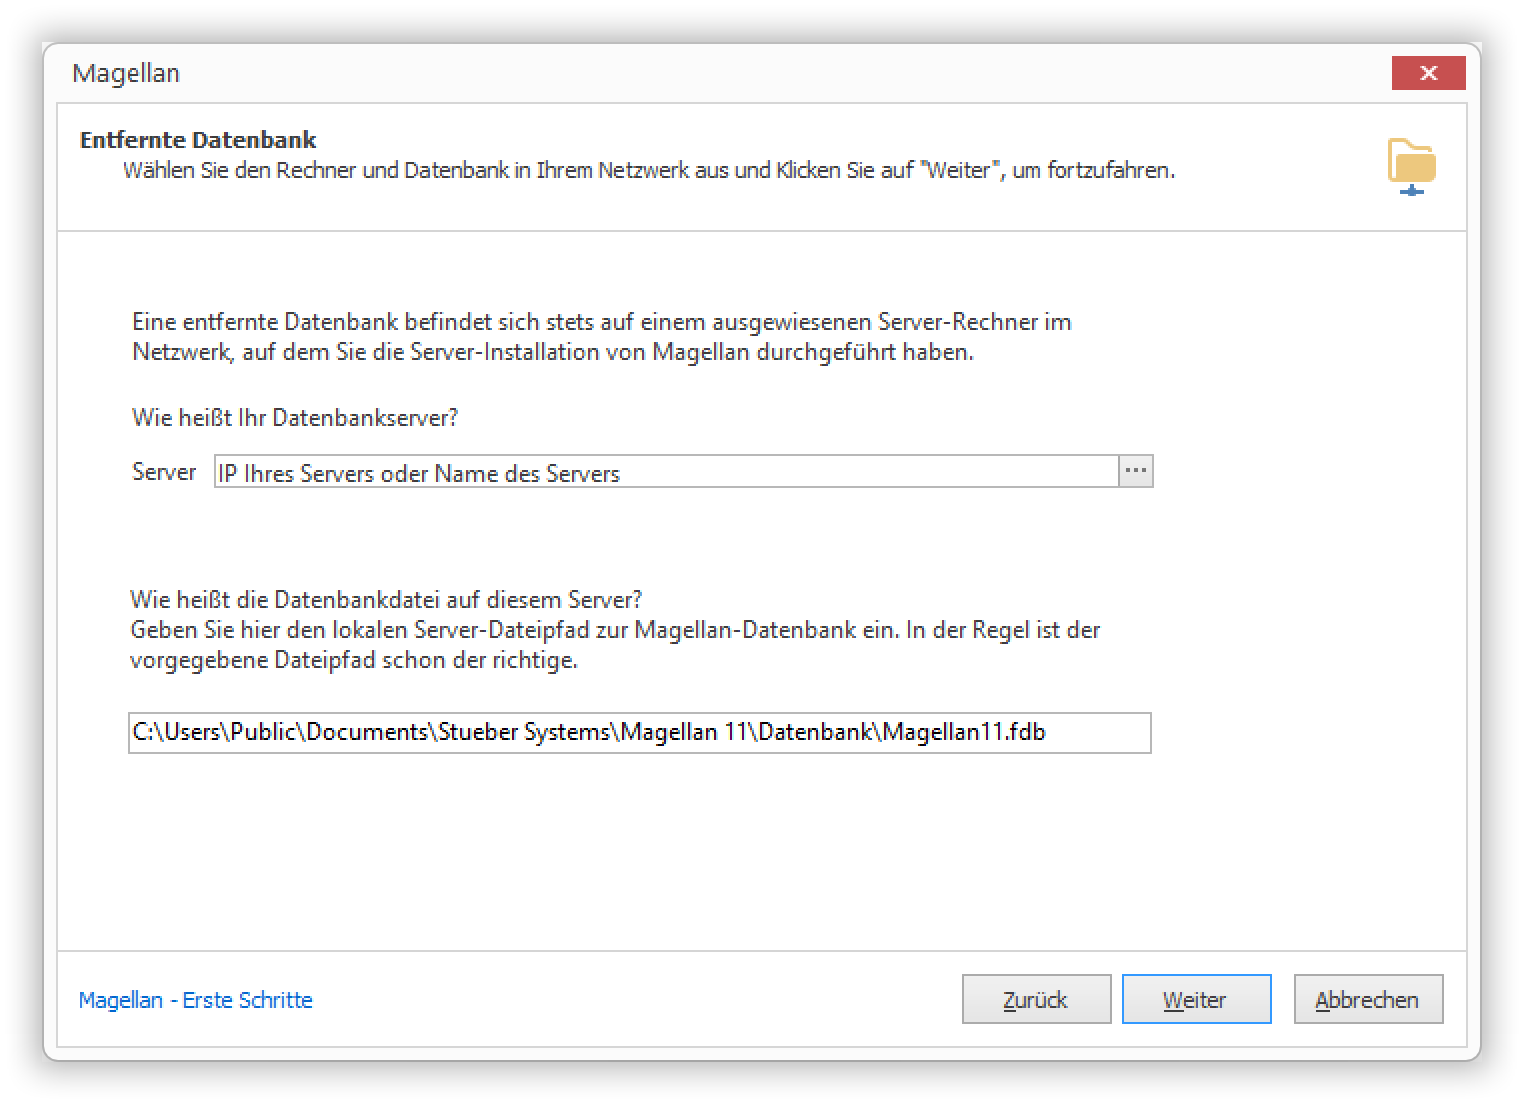Image resolution: width=1524 pixels, height=1104 pixels.
Task: Click the Entfernte Datenbank heading
Action: [x=198, y=140]
